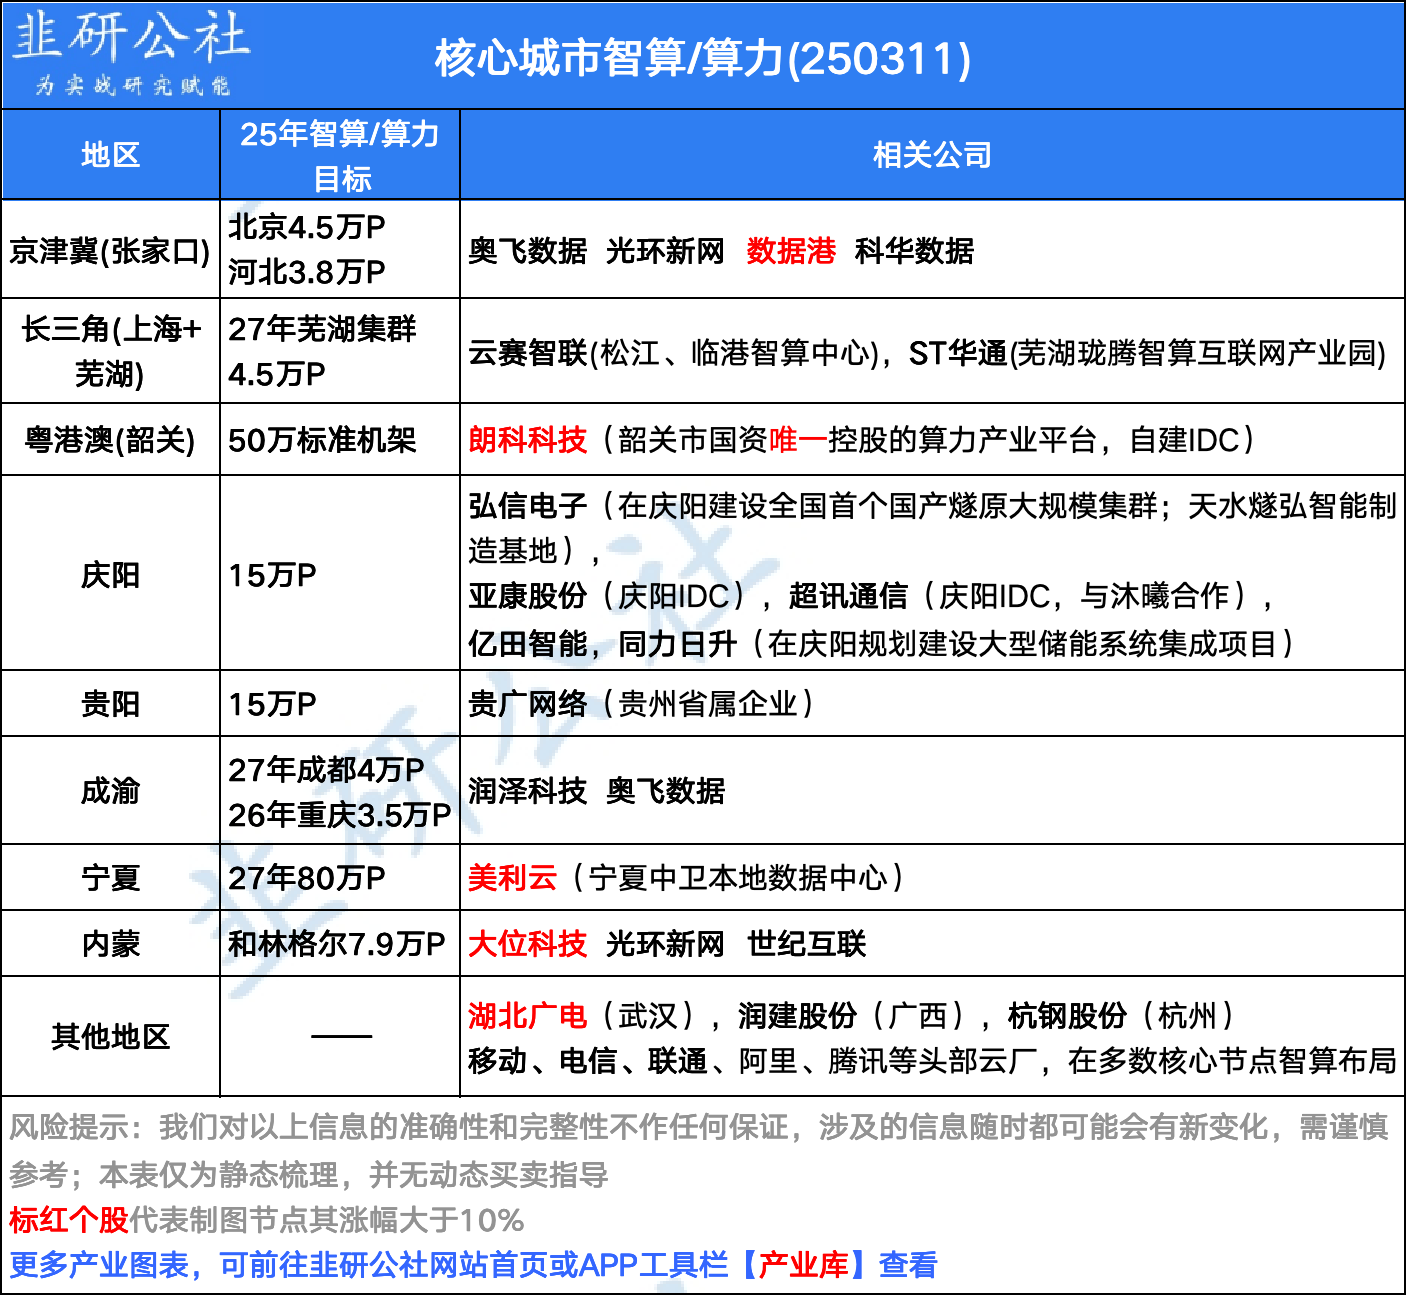The width and height of the screenshot is (1406, 1295).
Task: Select the 相关公司 column header
Action: point(931,155)
